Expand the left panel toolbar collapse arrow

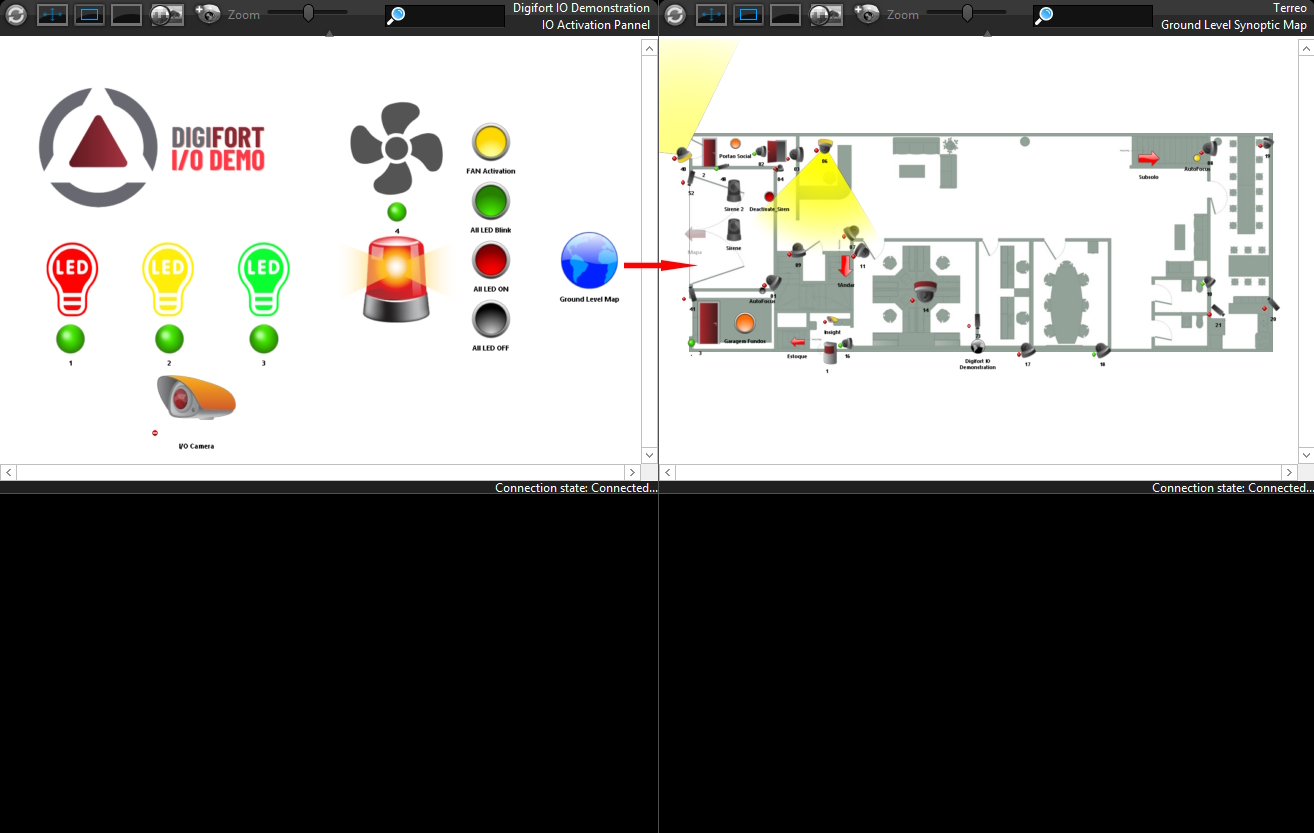click(329, 33)
